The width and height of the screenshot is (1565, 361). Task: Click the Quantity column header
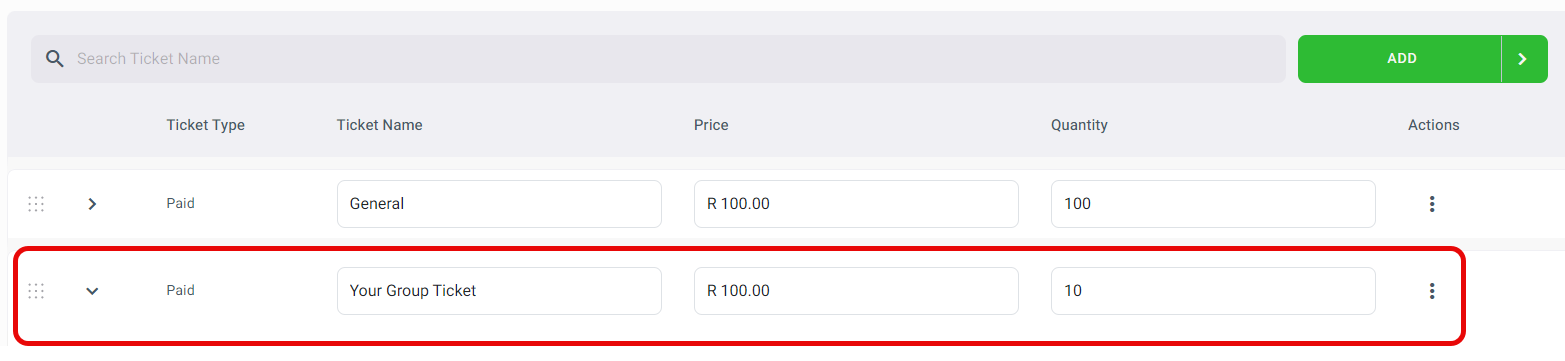click(x=1079, y=125)
